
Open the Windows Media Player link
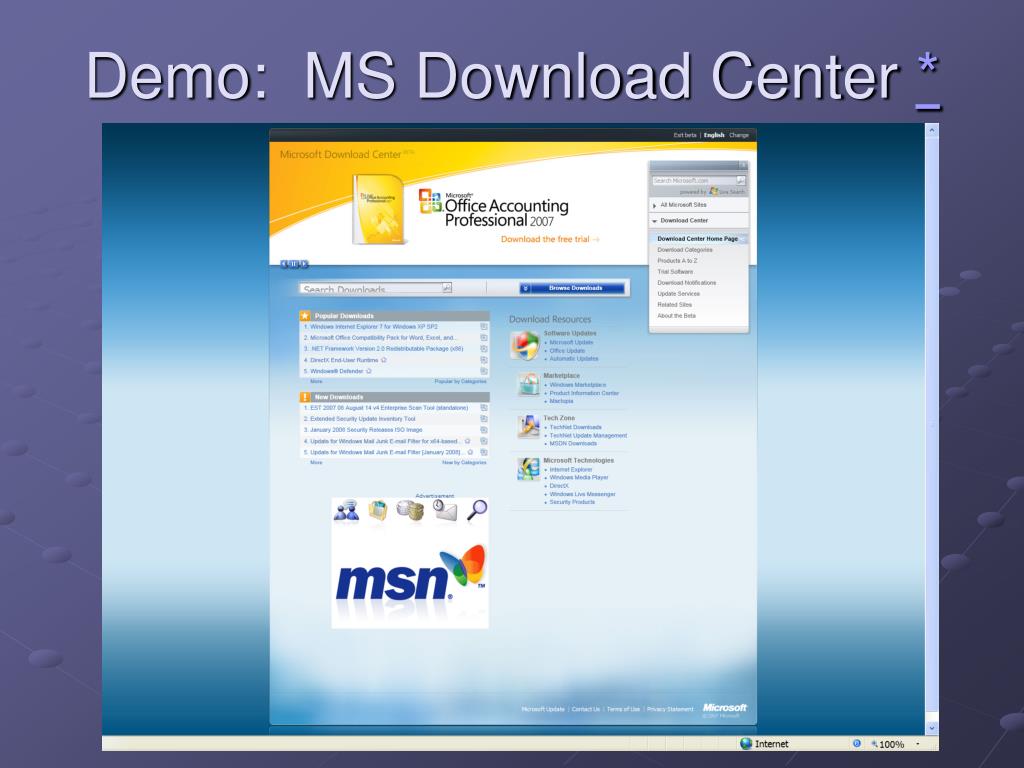coord(579,477)
